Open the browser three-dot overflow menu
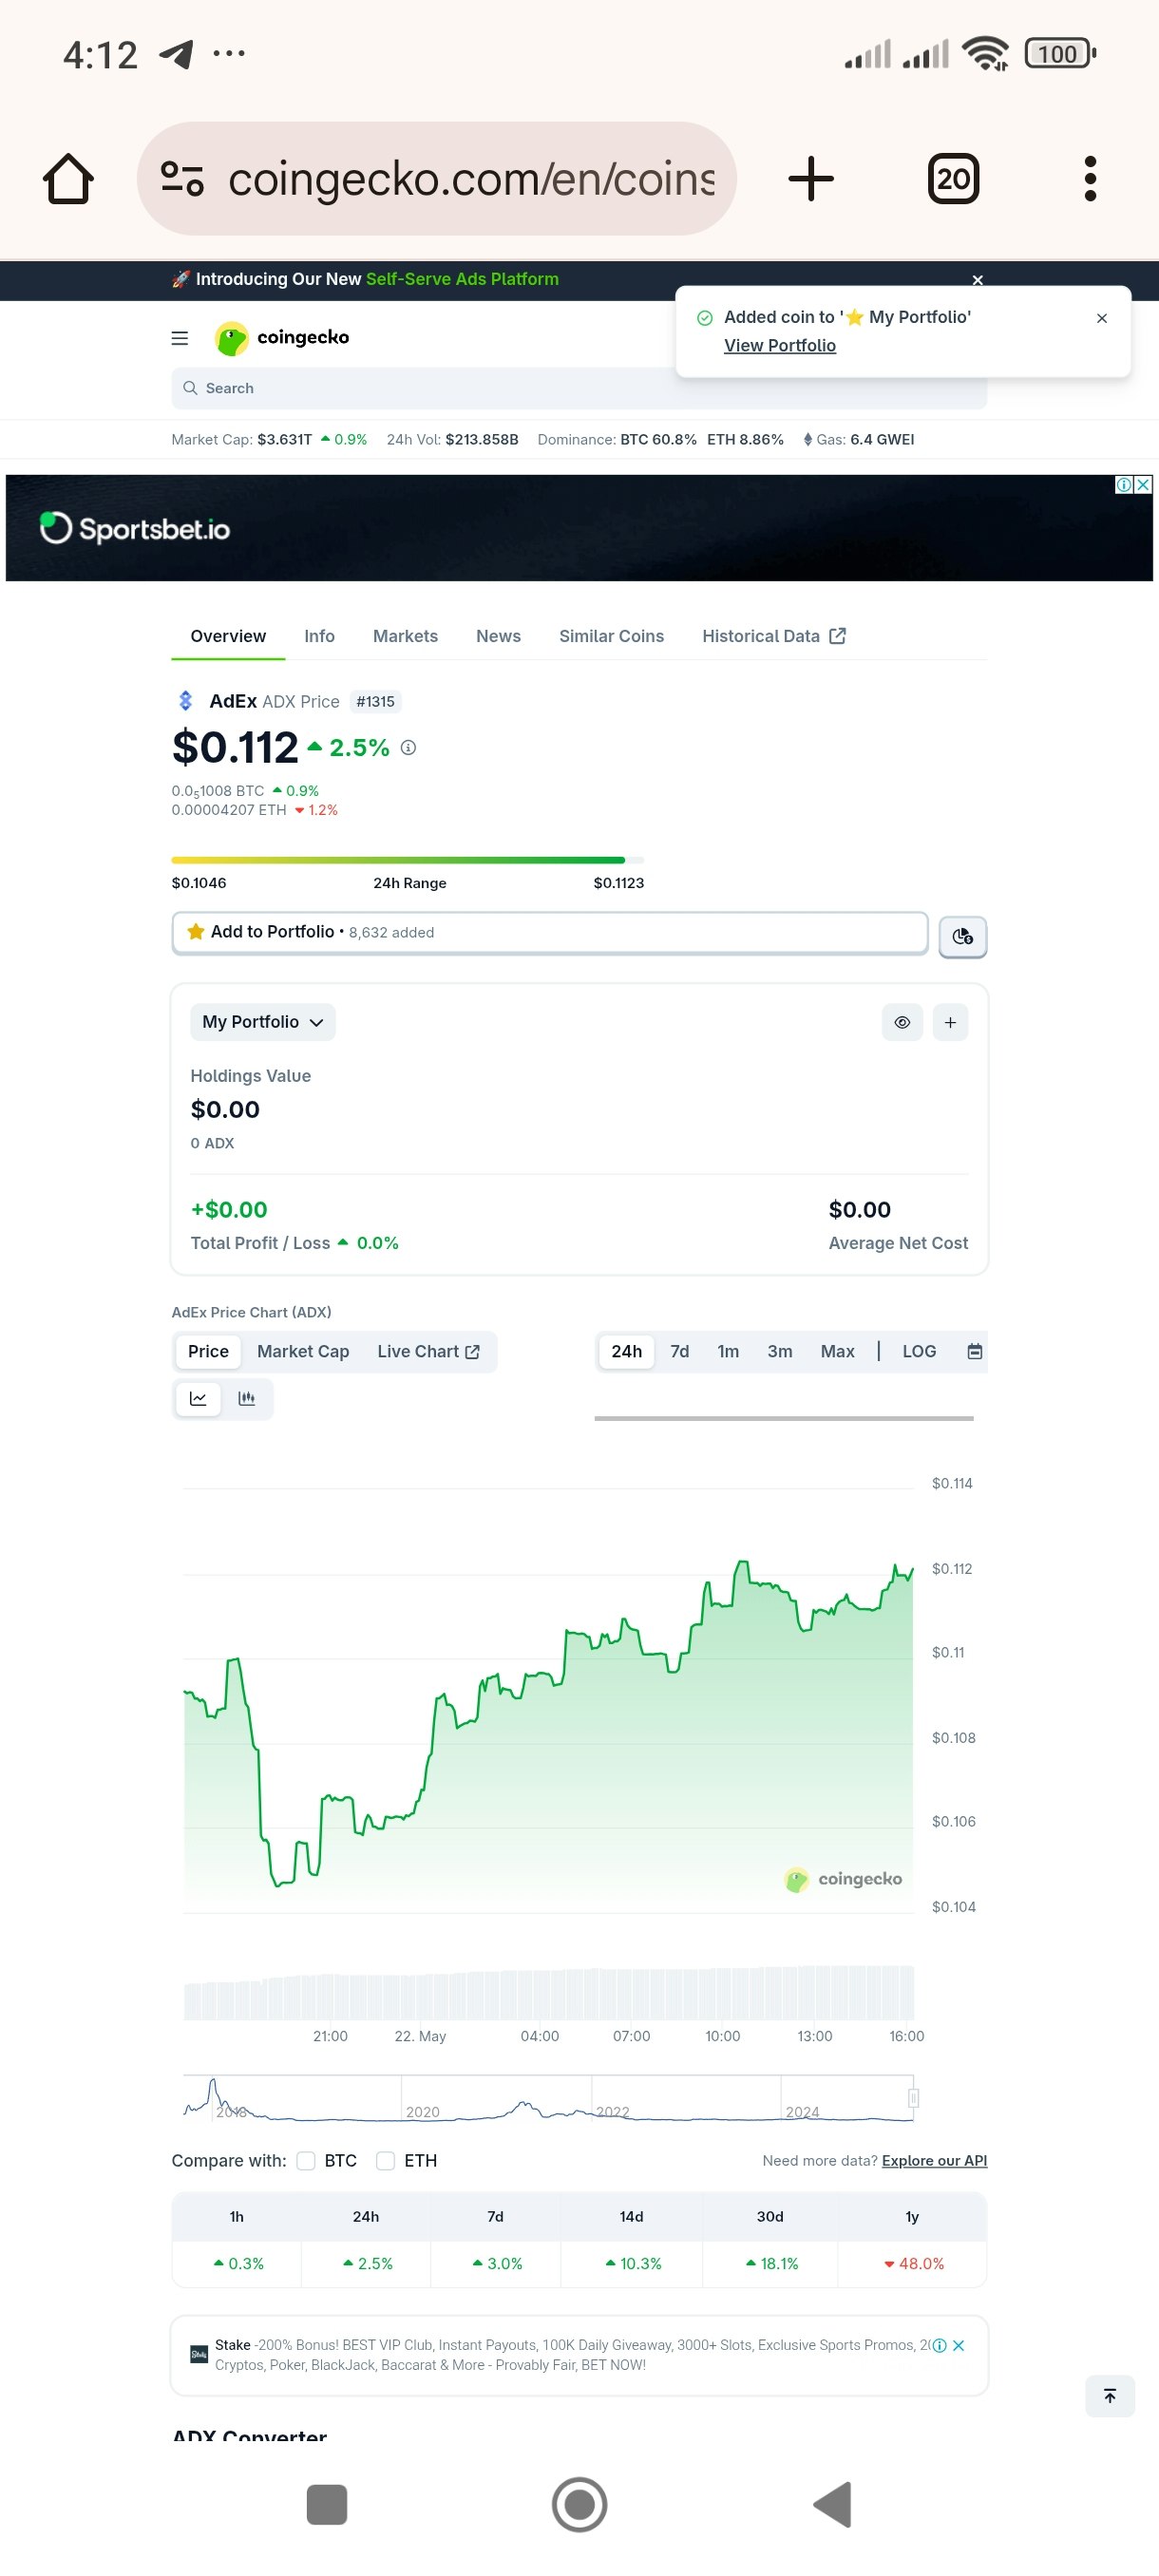 point(1090,179)
